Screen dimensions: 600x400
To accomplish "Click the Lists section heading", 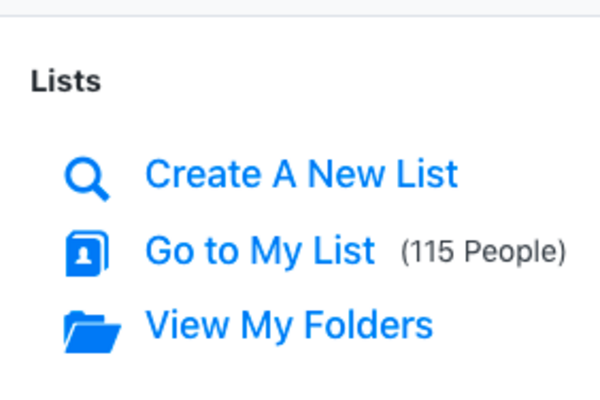I will pos(66,81).
